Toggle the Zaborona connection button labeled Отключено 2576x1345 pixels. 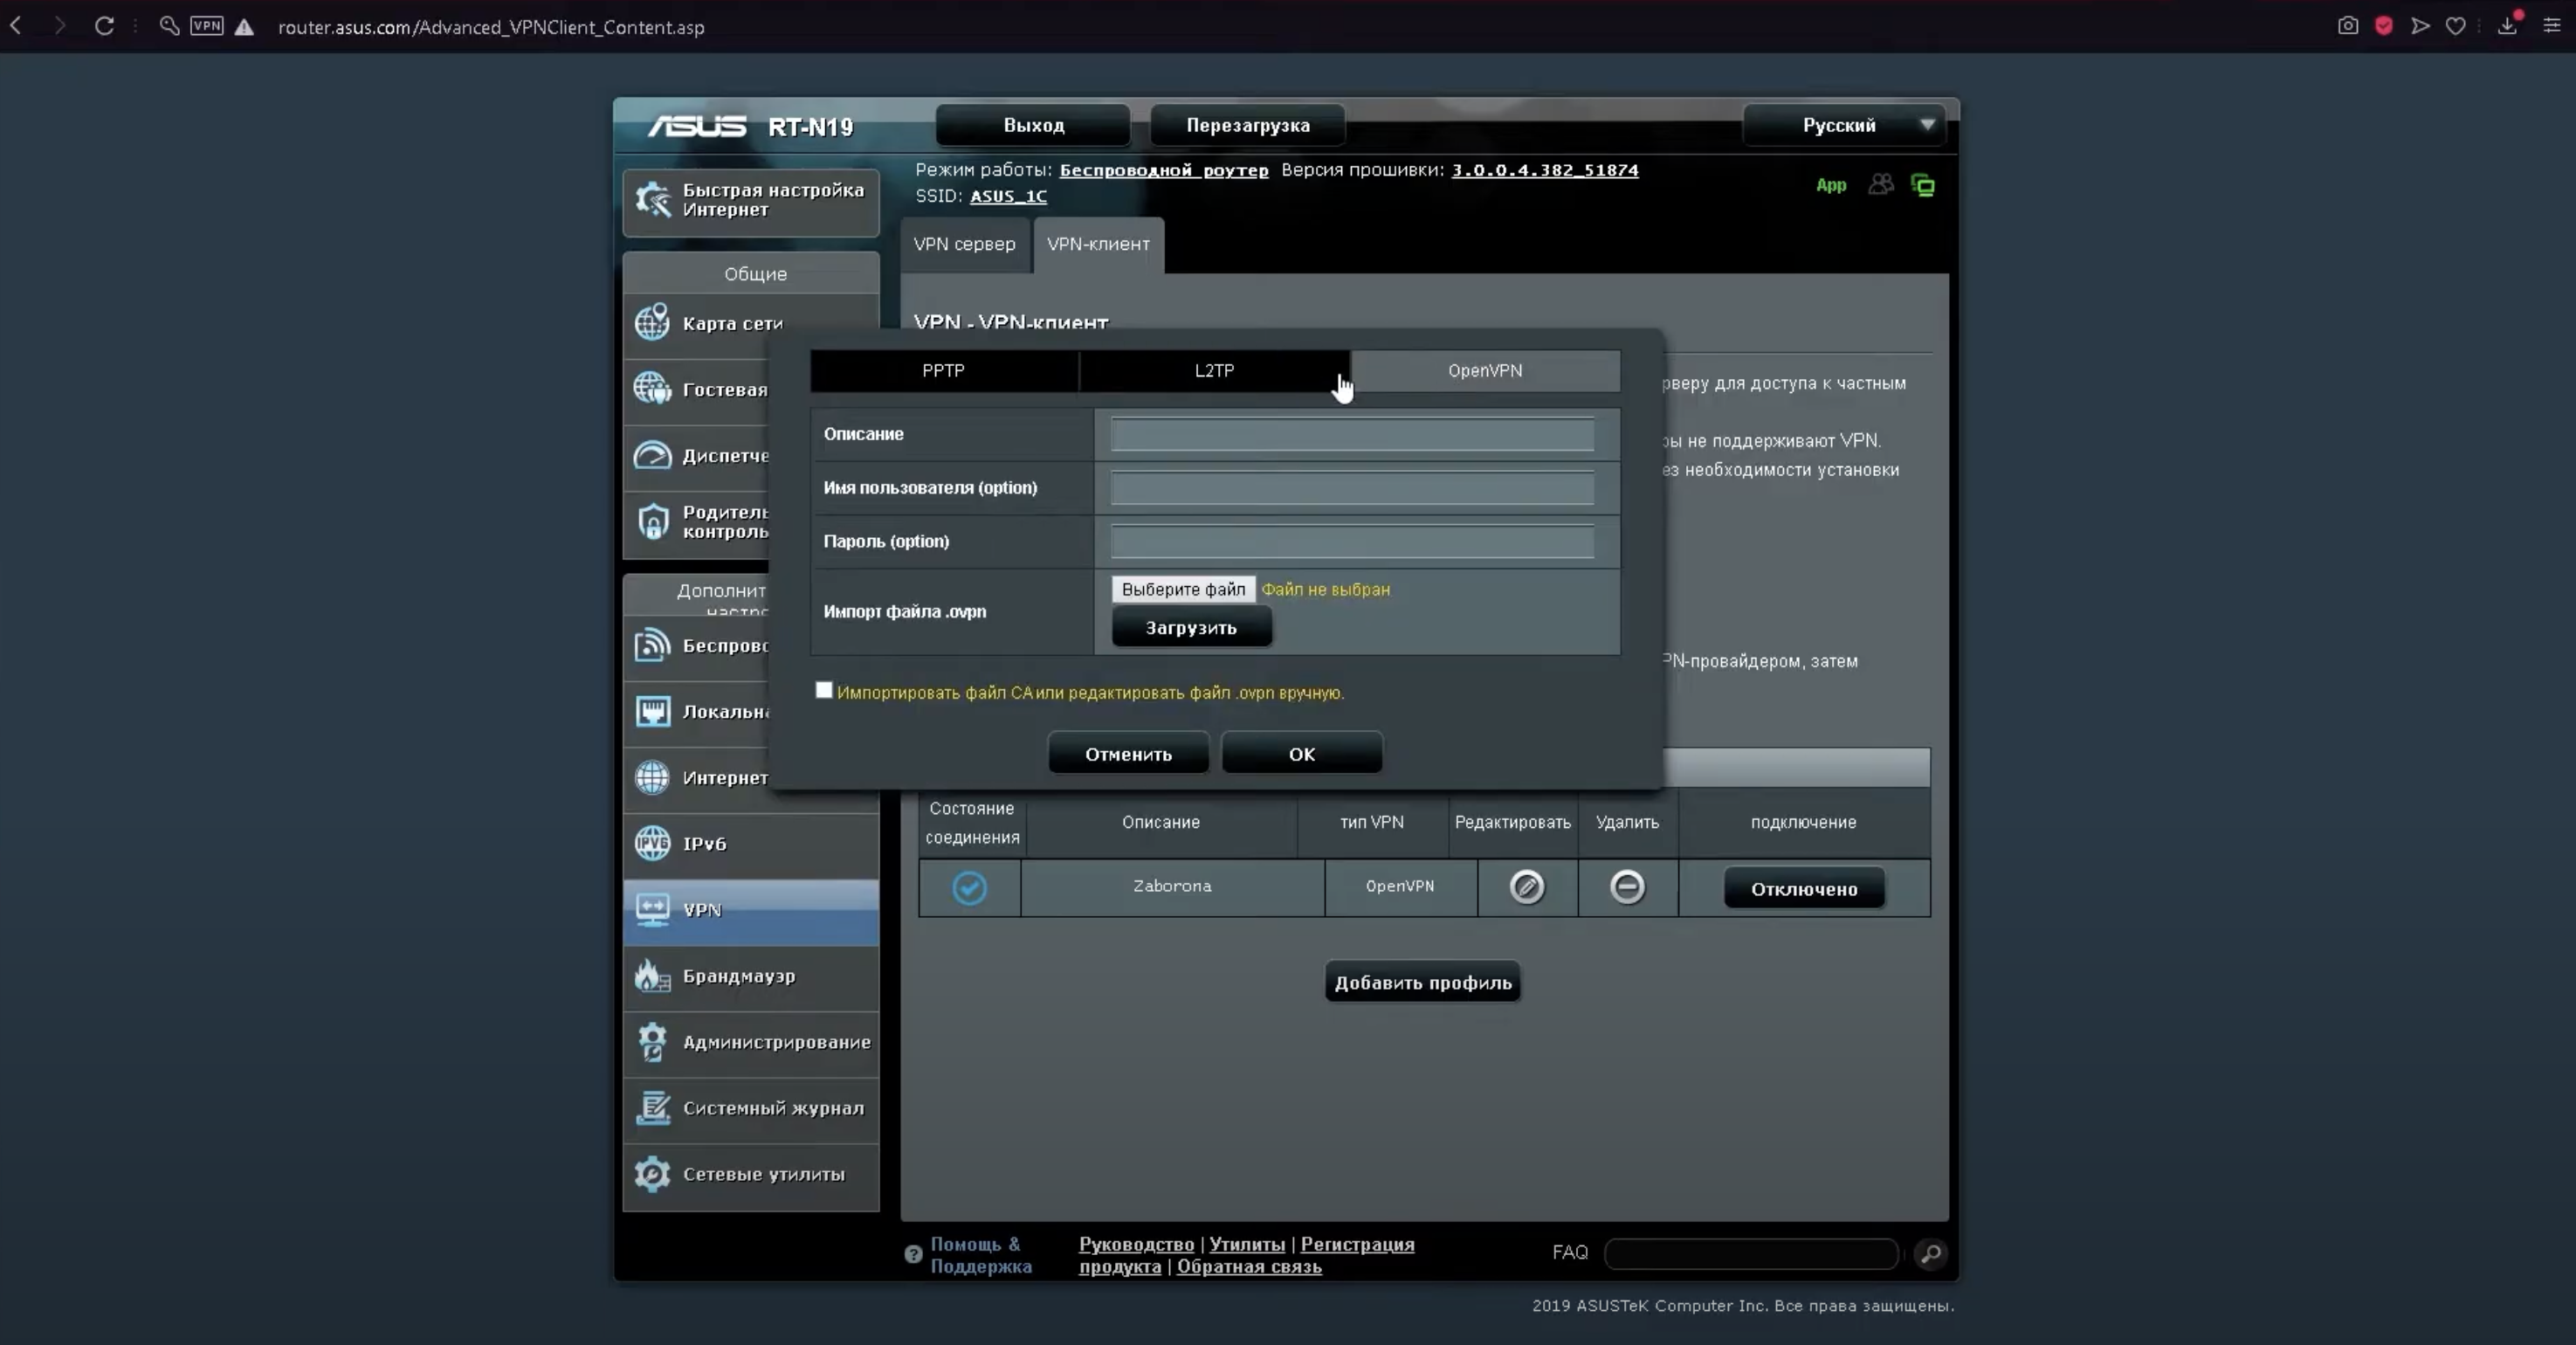pos(1803,889)
